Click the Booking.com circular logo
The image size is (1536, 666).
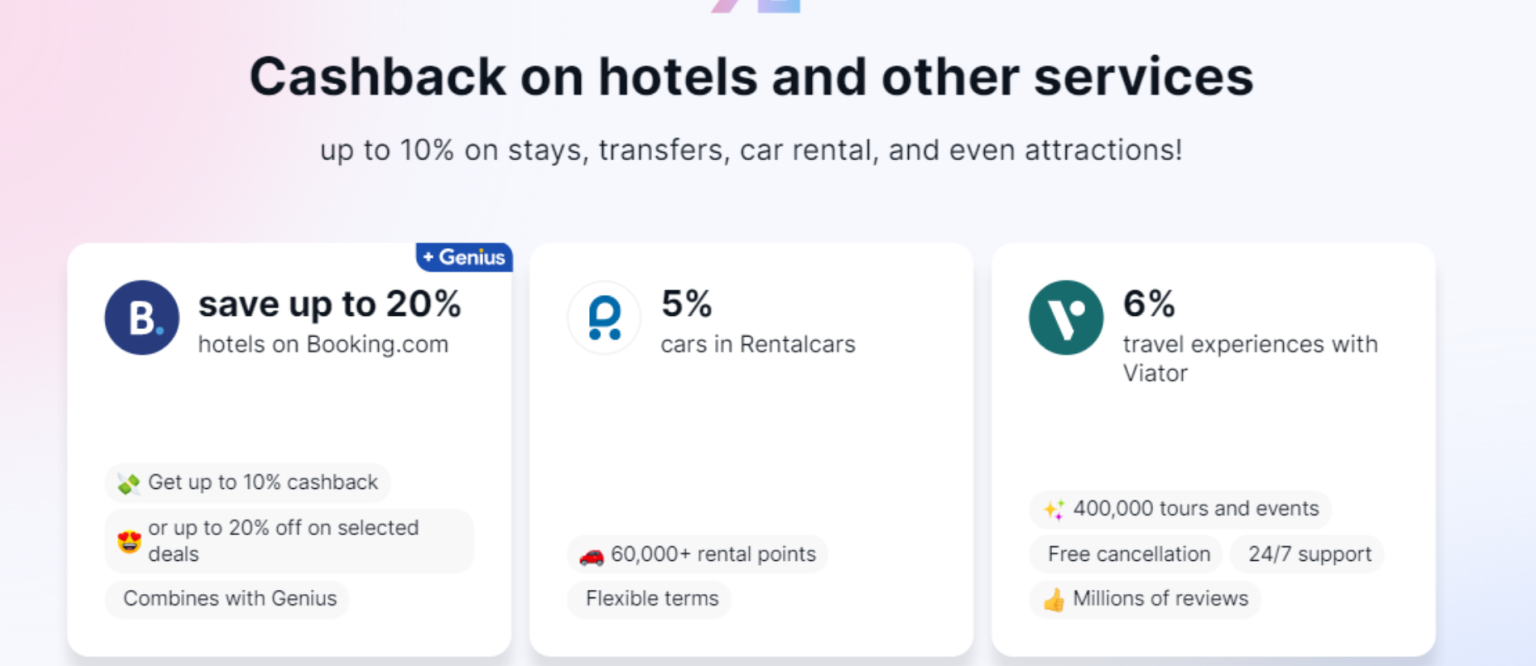141,318
